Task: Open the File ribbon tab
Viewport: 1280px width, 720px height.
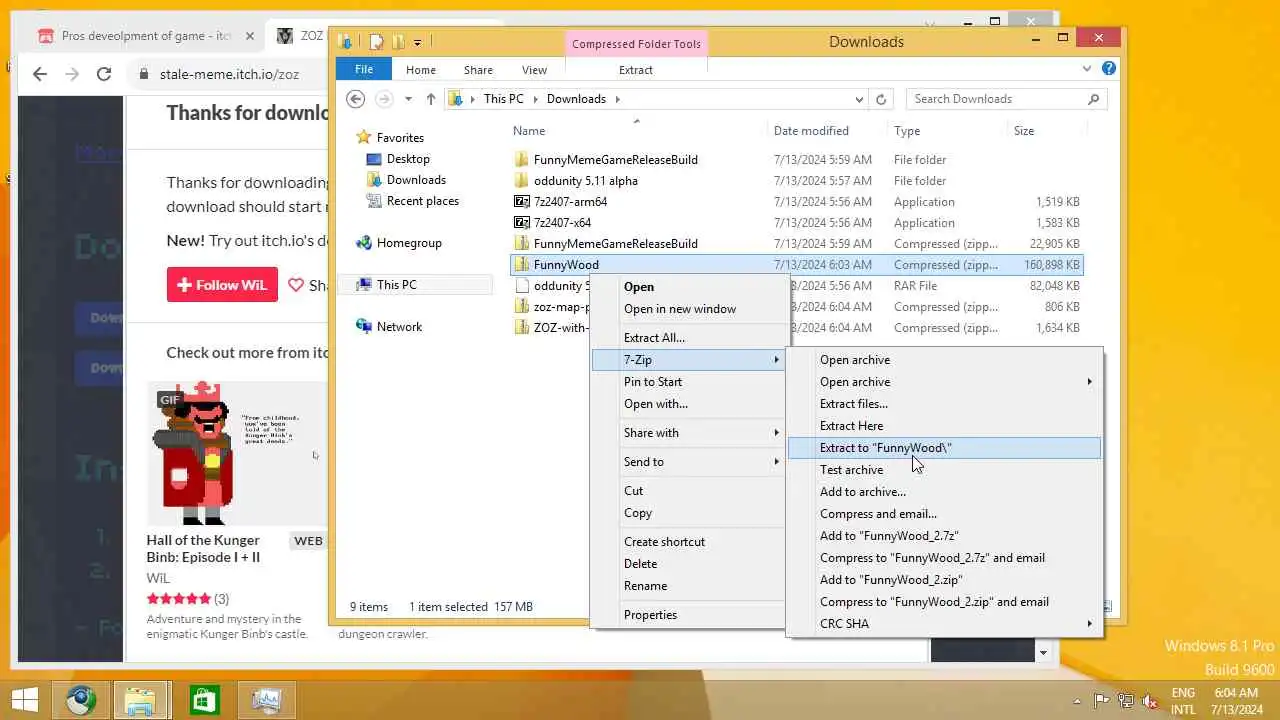Action: coord(364,69)
